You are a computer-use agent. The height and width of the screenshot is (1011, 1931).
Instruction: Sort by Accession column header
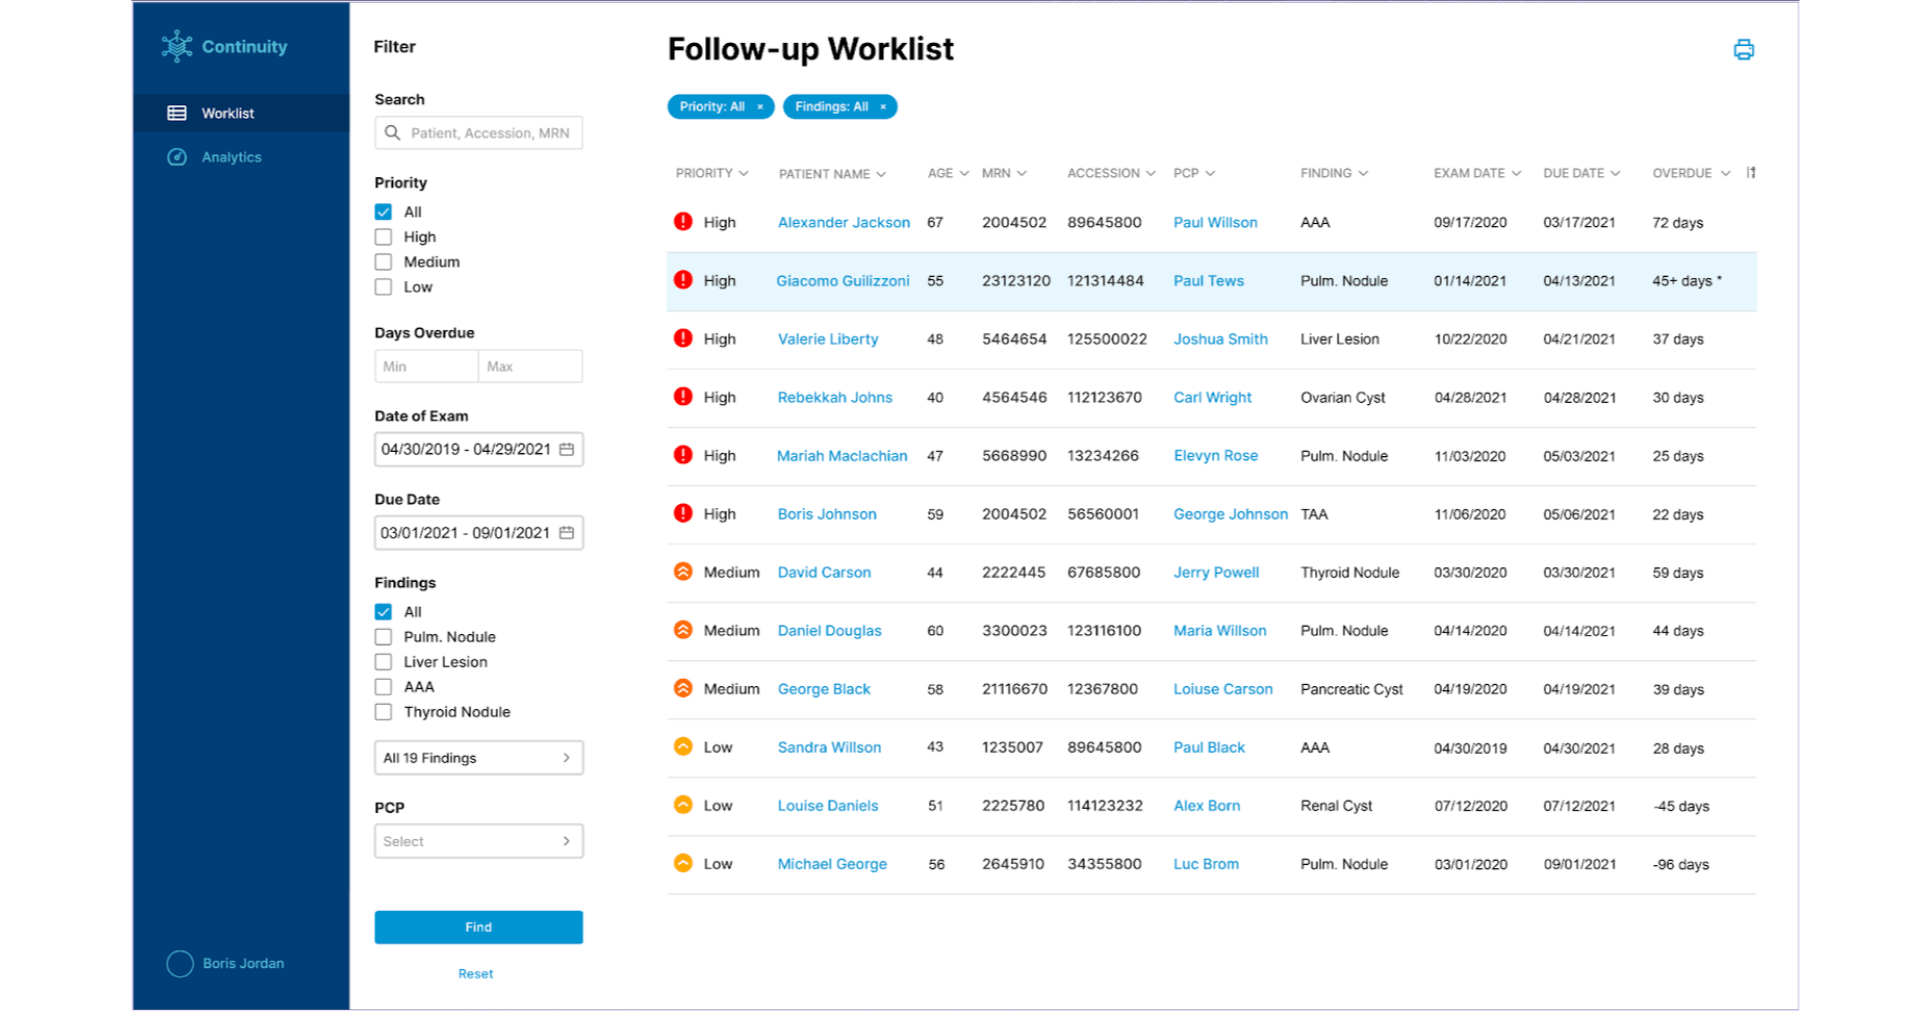1111,173
